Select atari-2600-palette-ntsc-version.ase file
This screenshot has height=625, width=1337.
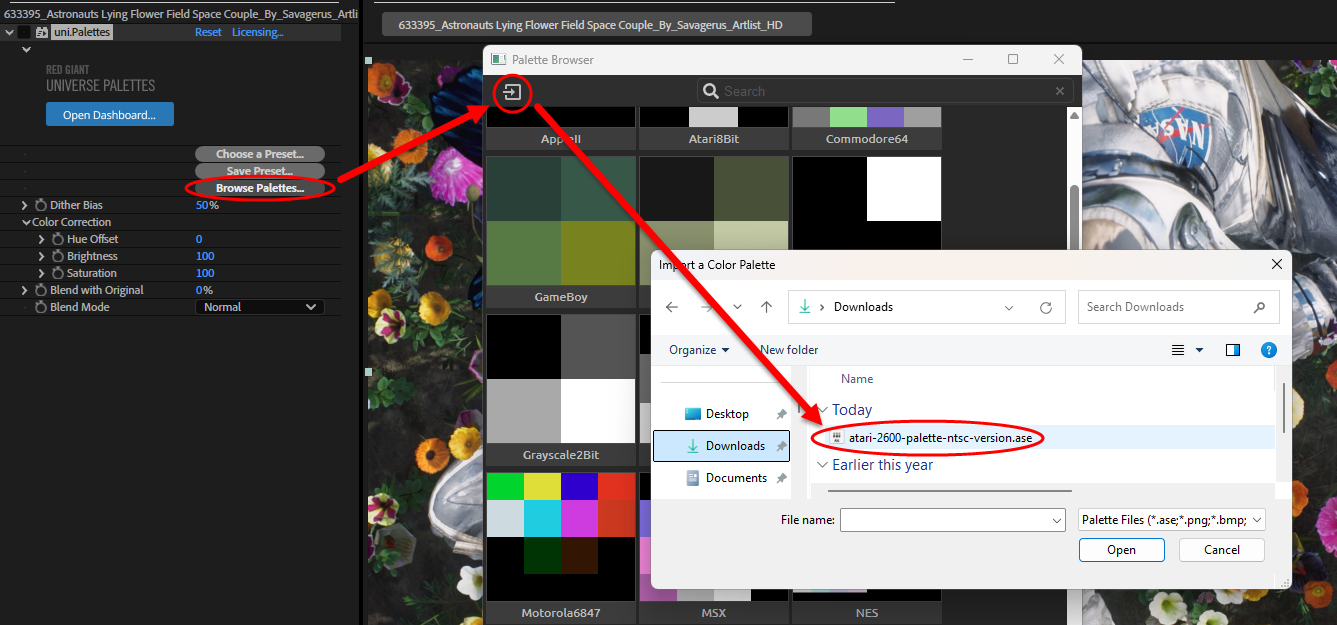tap(939, 438)
